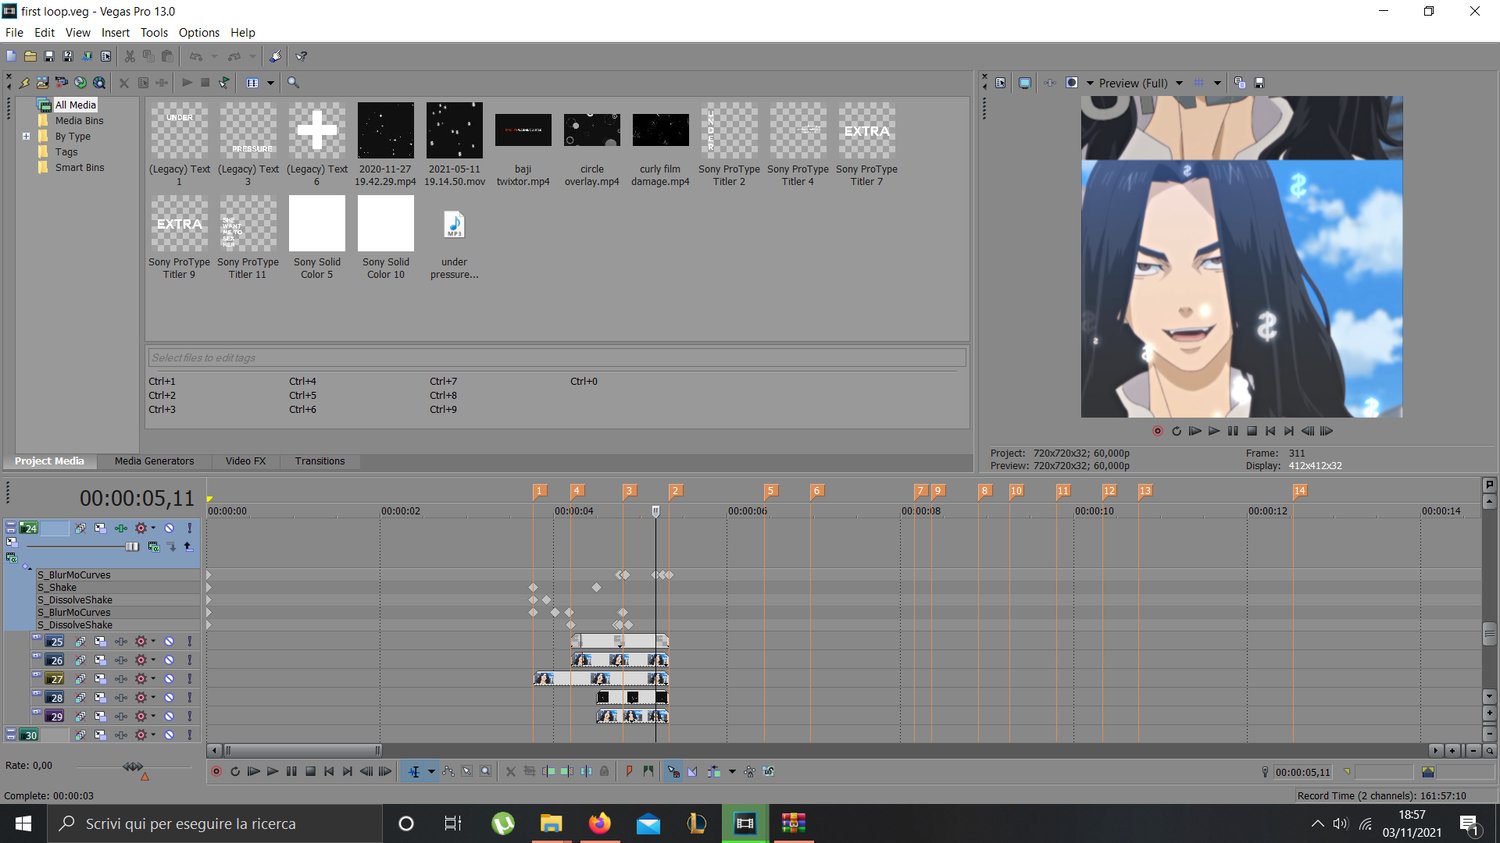Switch to the Media Generators tab
The width and height of the screenshot is (1500, 843).
click(x=154, y=461)
